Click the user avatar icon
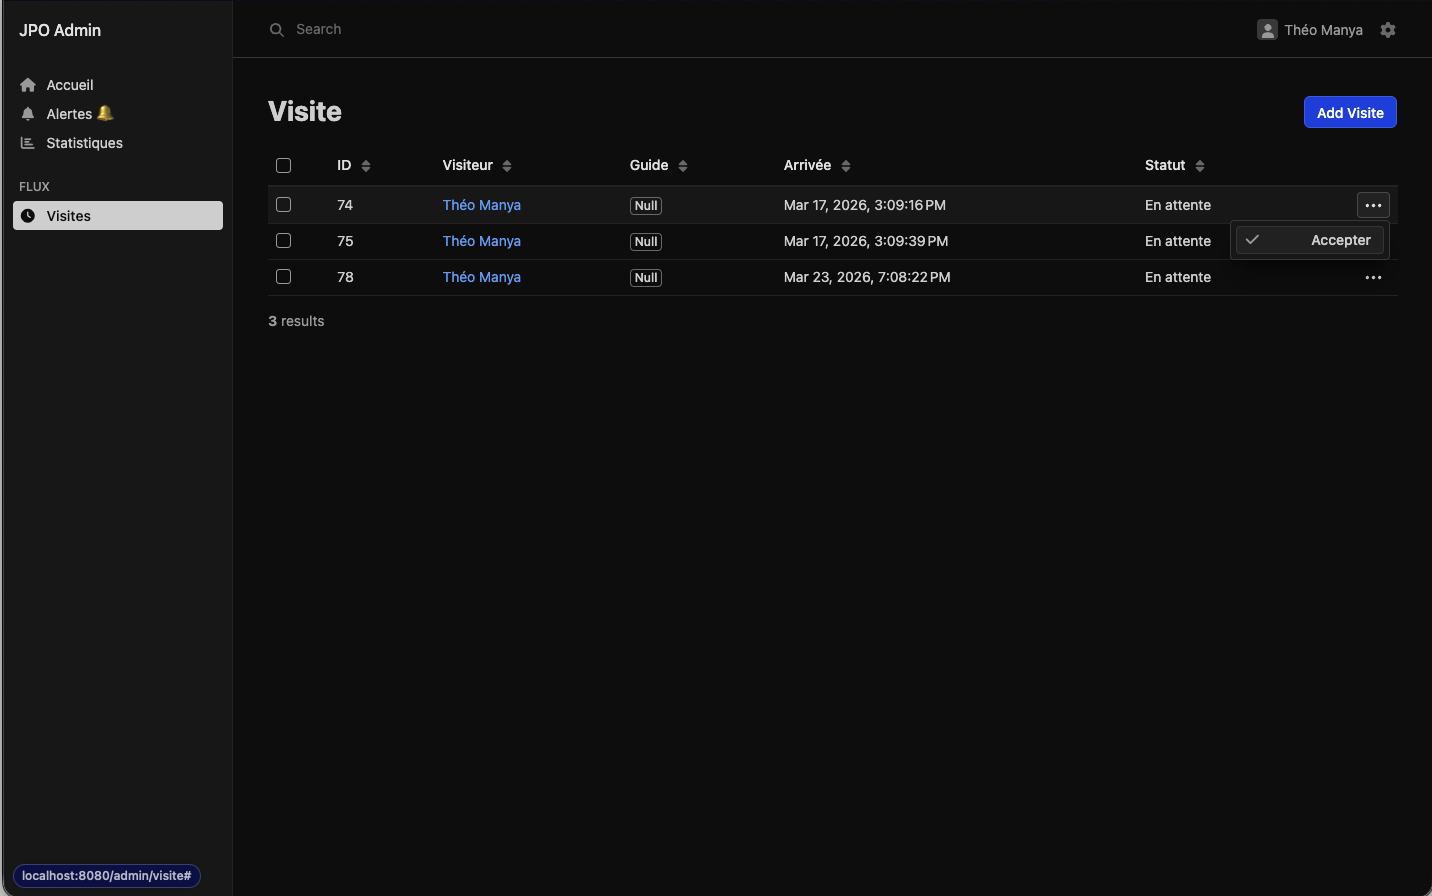The image size is (1432, 896). click(1267, 30)
